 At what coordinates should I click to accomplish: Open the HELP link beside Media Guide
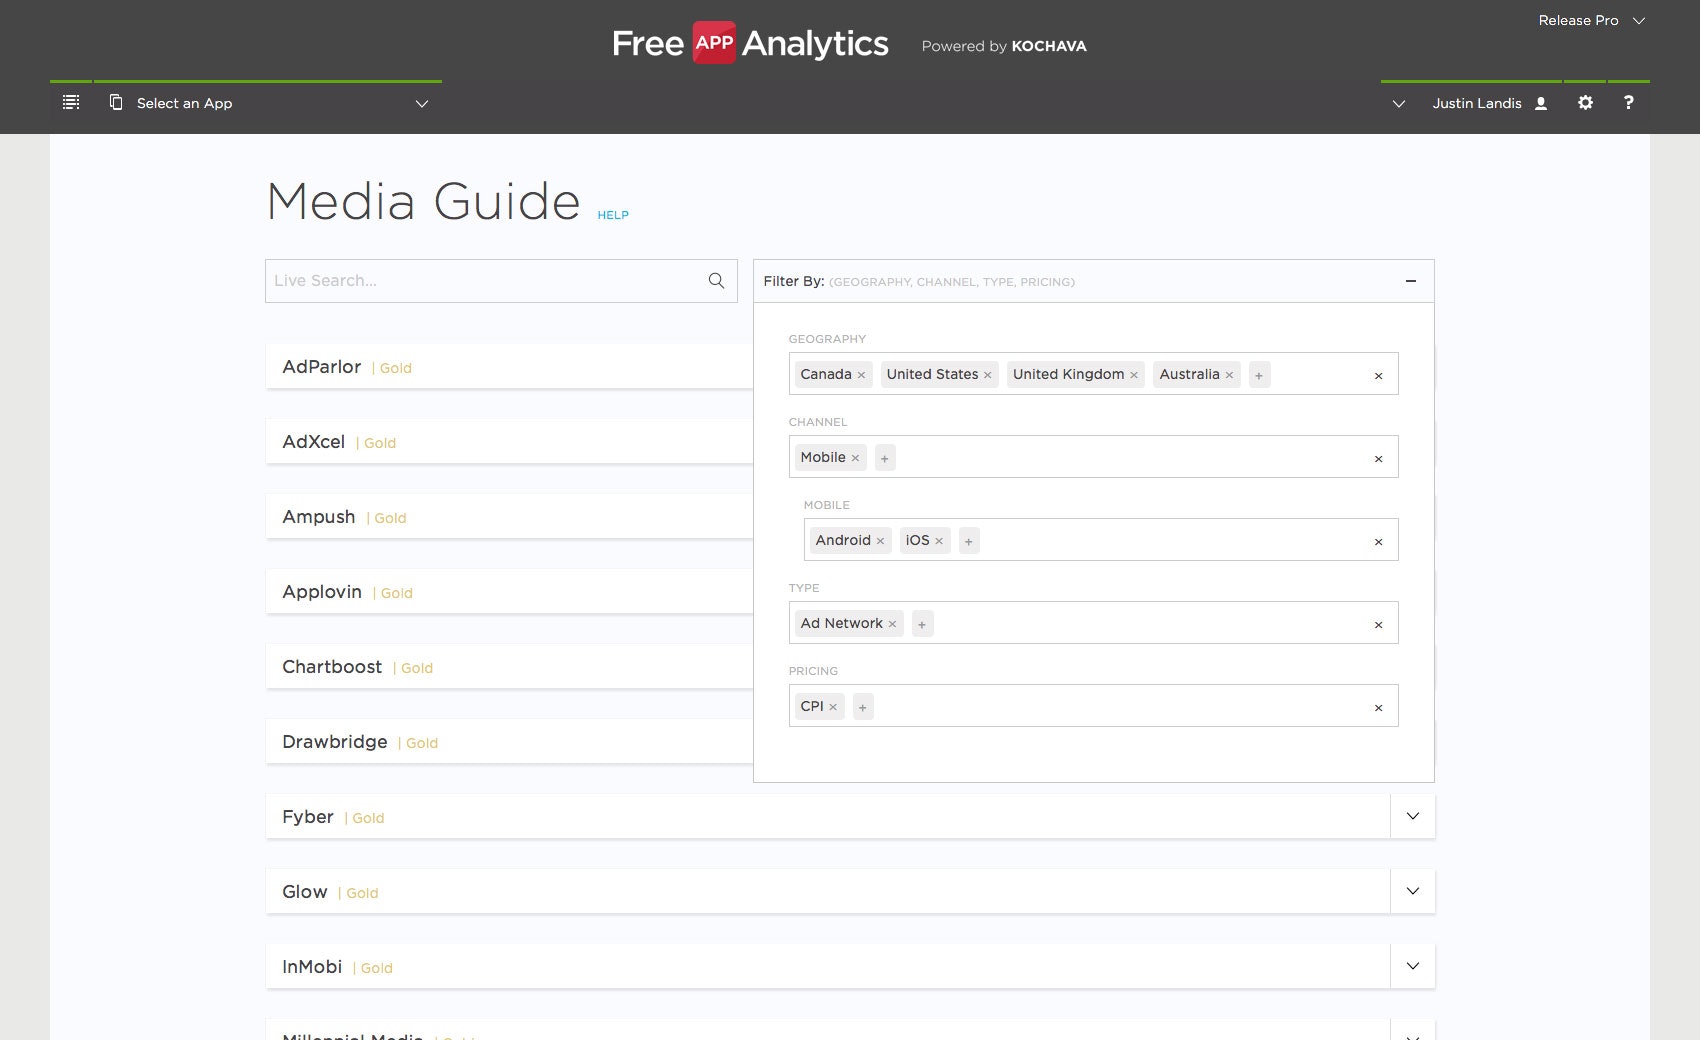[613, 215]
